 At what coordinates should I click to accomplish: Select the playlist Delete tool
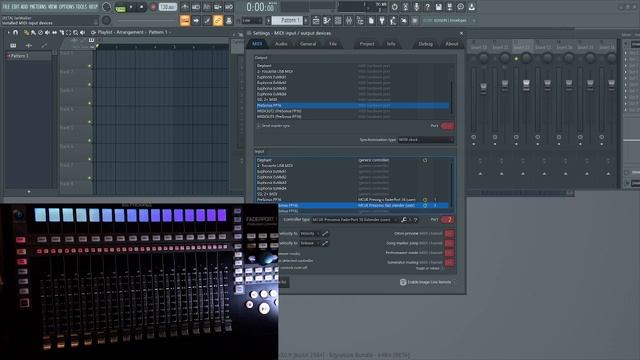40,32
